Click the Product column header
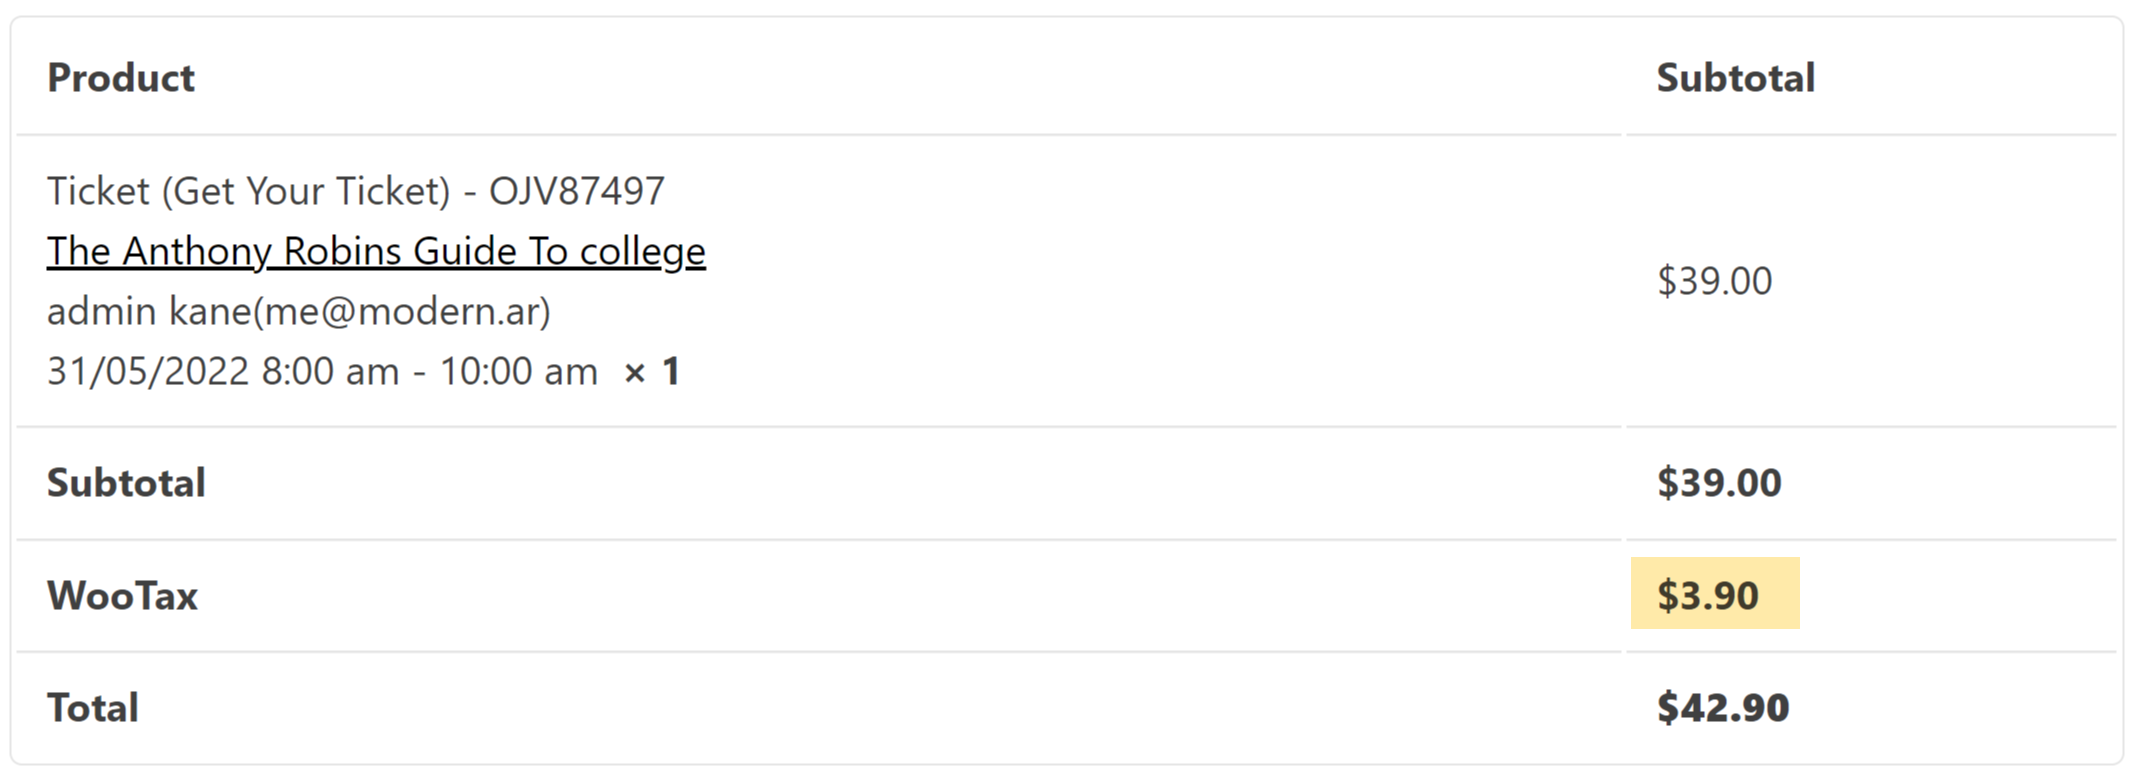2137x782 pixels. (121, 78)
